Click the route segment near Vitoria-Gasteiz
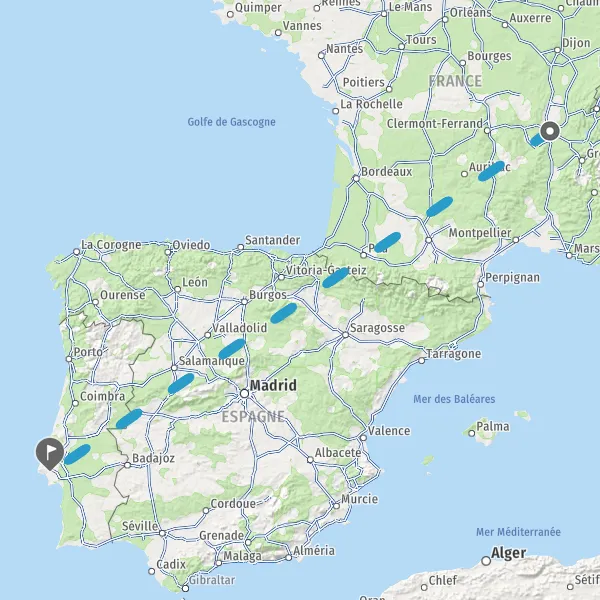600x600 pixels. pos(336,277)
